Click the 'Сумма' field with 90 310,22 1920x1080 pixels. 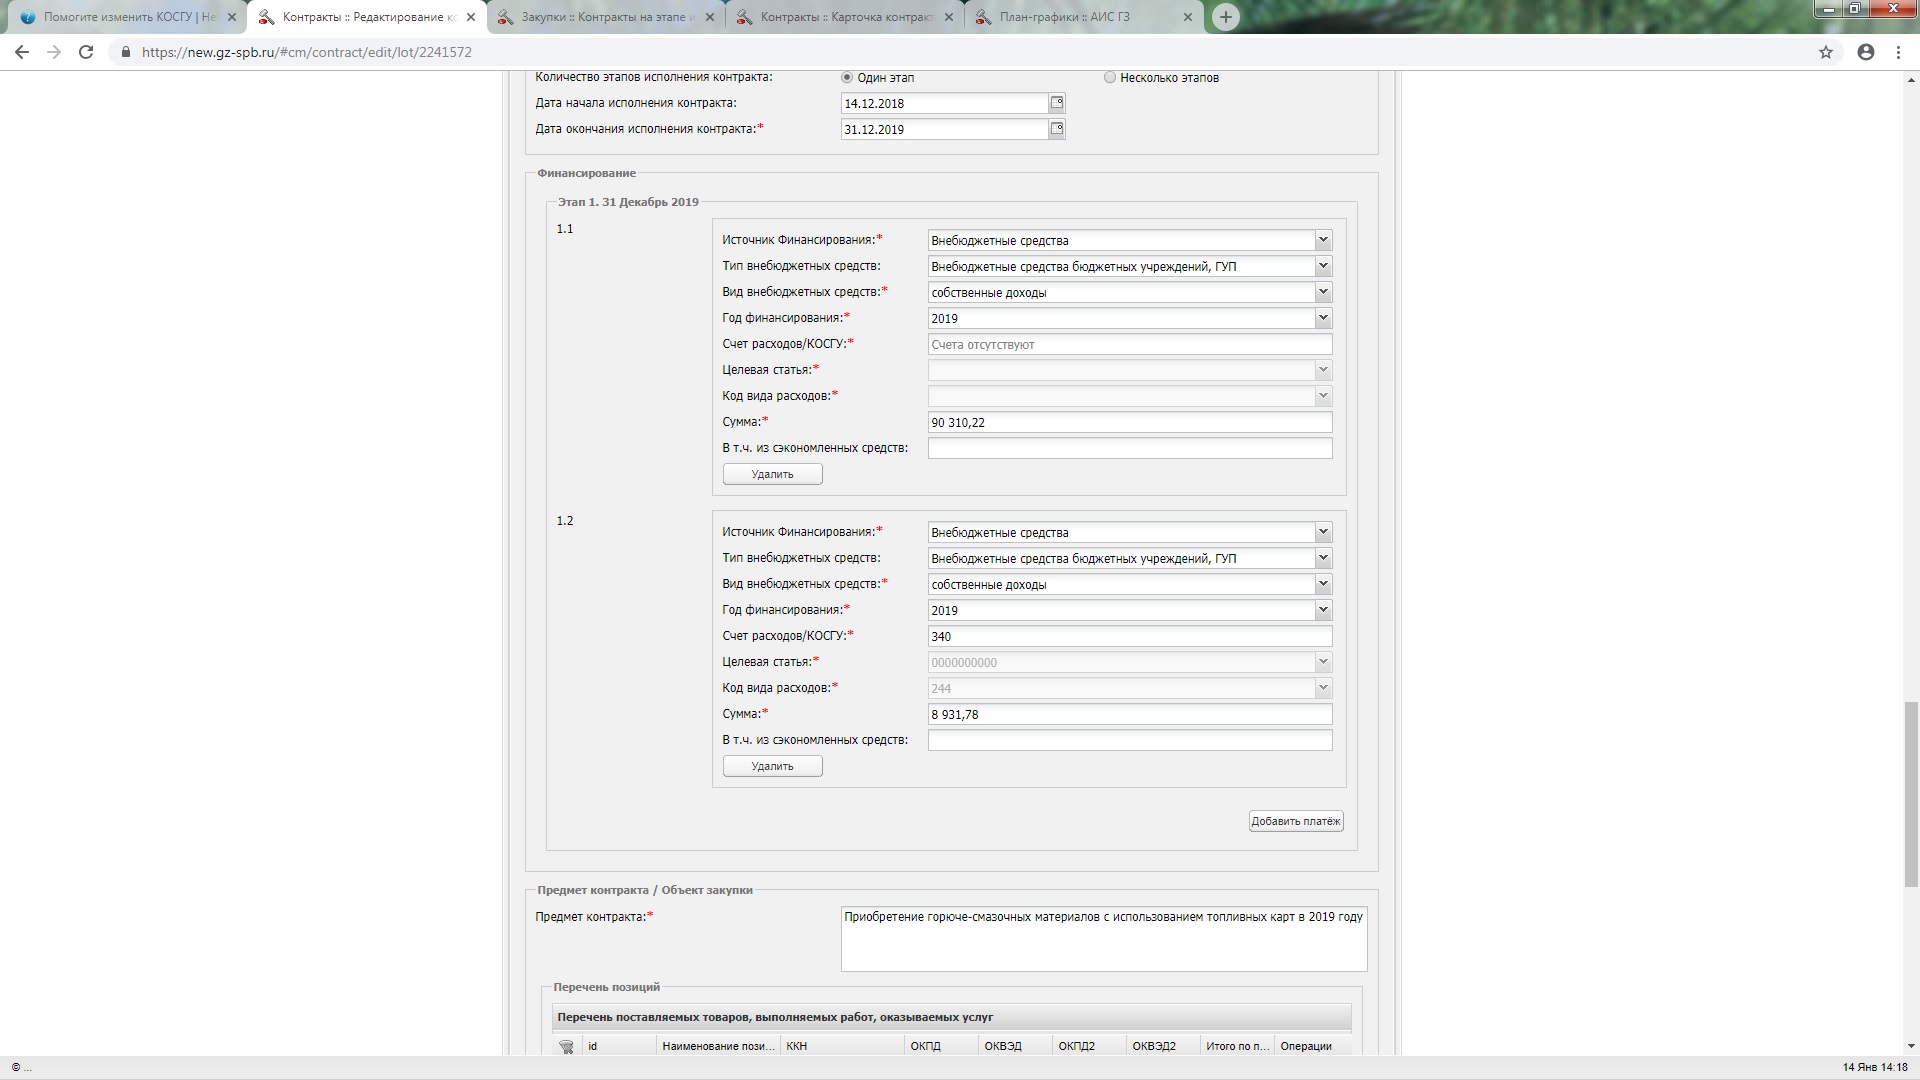1130,422
